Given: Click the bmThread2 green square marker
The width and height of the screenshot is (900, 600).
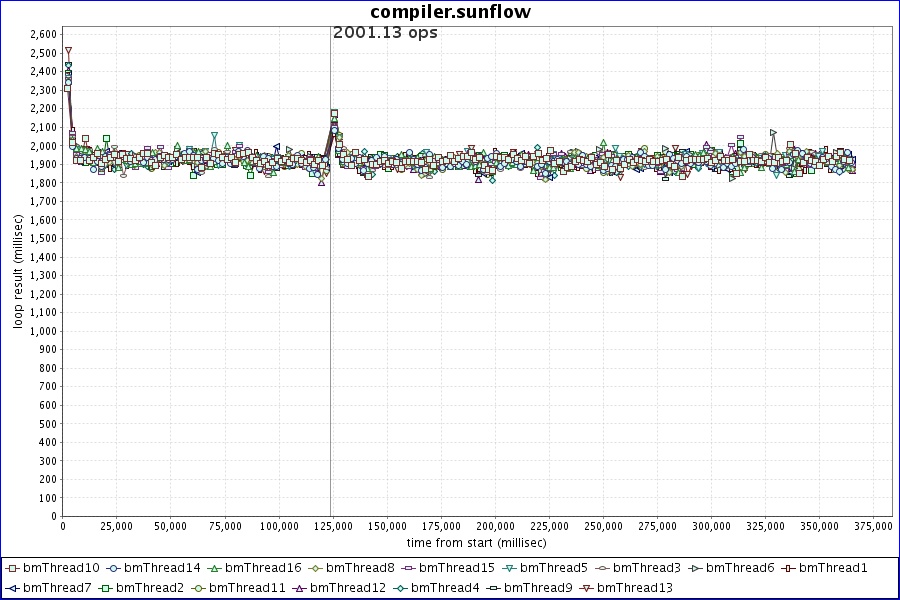Looking at the screenshot, I should [105, 588].
